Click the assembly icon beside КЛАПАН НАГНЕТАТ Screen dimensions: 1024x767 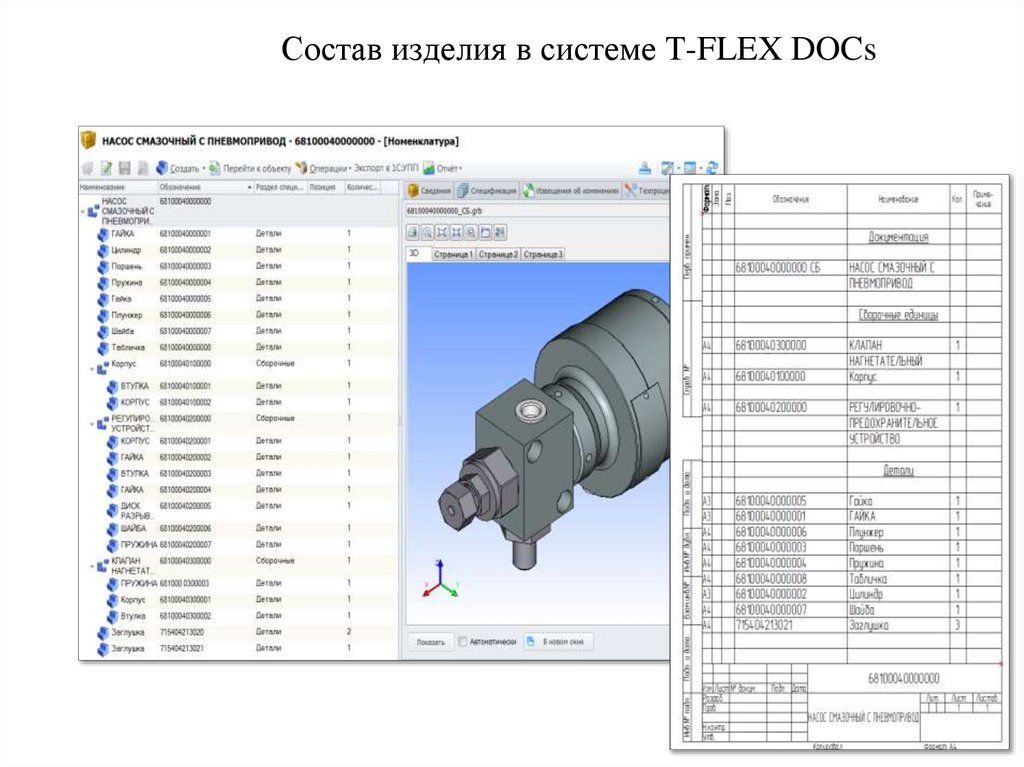click(103, 566)
